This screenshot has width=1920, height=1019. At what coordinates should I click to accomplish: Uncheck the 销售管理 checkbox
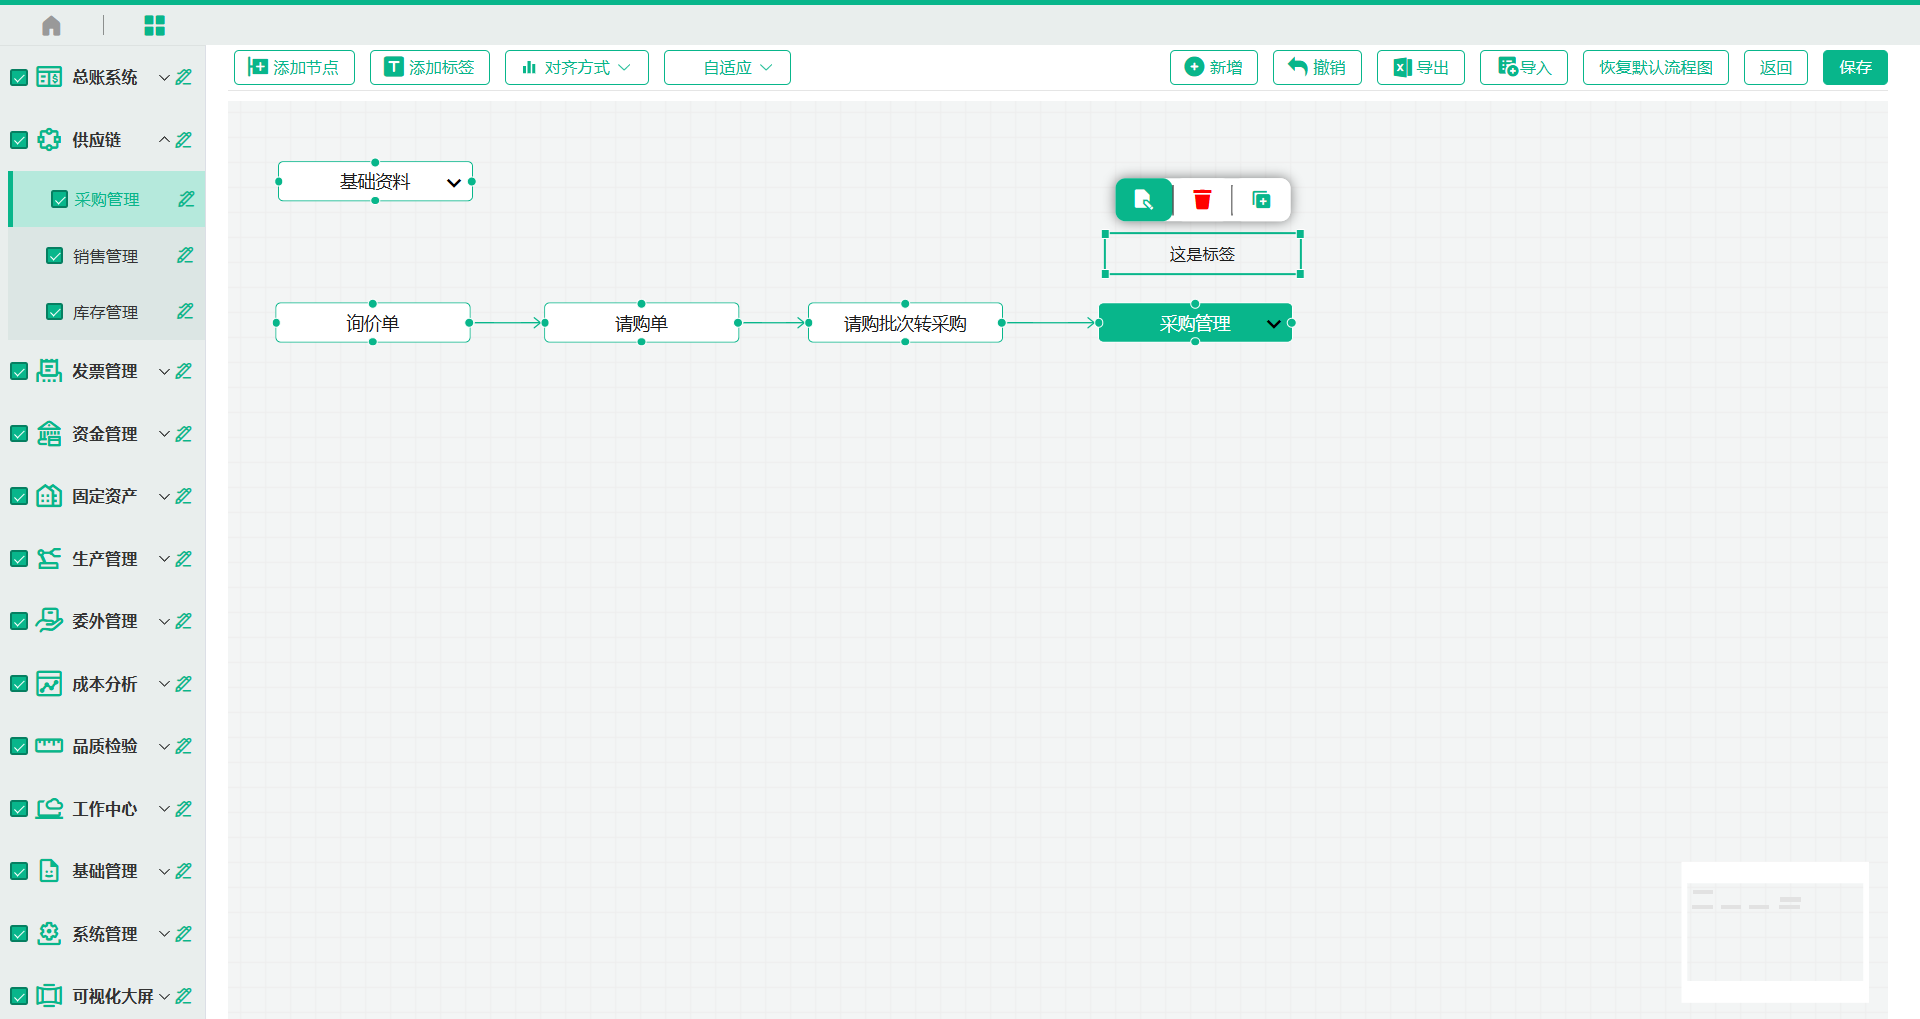[55, 256]
